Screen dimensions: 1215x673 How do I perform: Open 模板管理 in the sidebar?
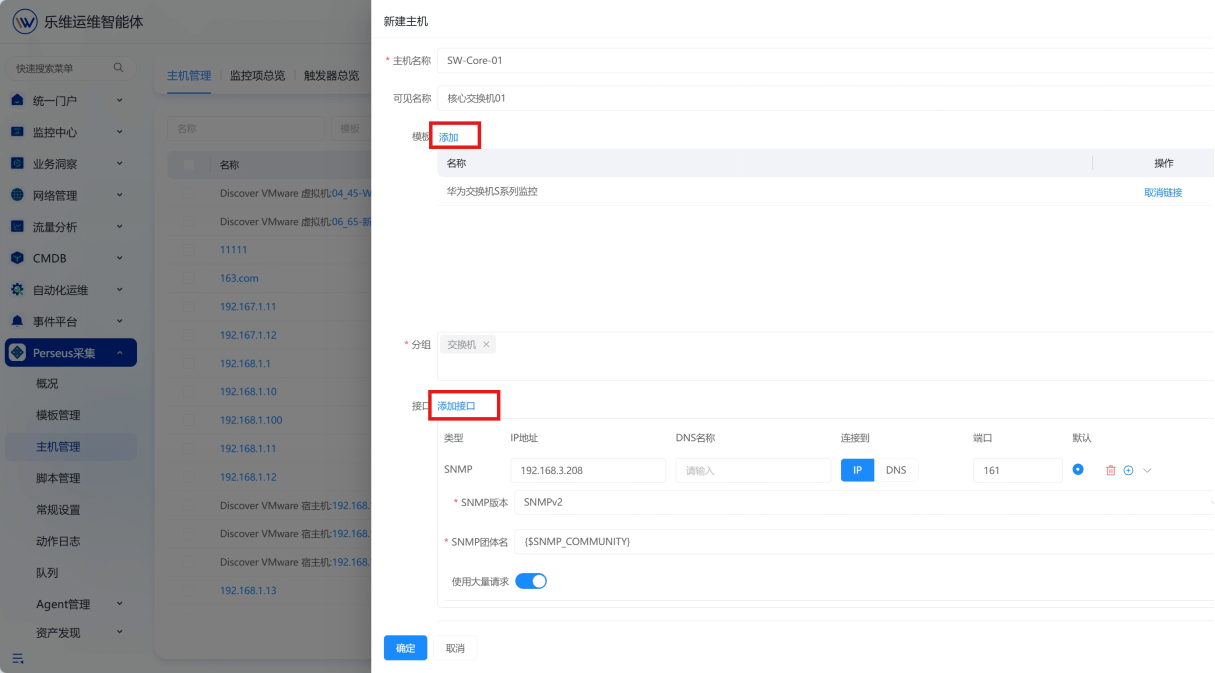point(58,415)
